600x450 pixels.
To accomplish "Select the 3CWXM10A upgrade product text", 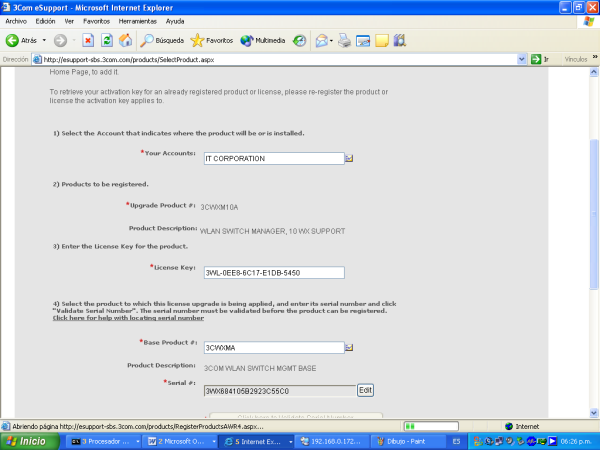I will click(x=219, y=207).
